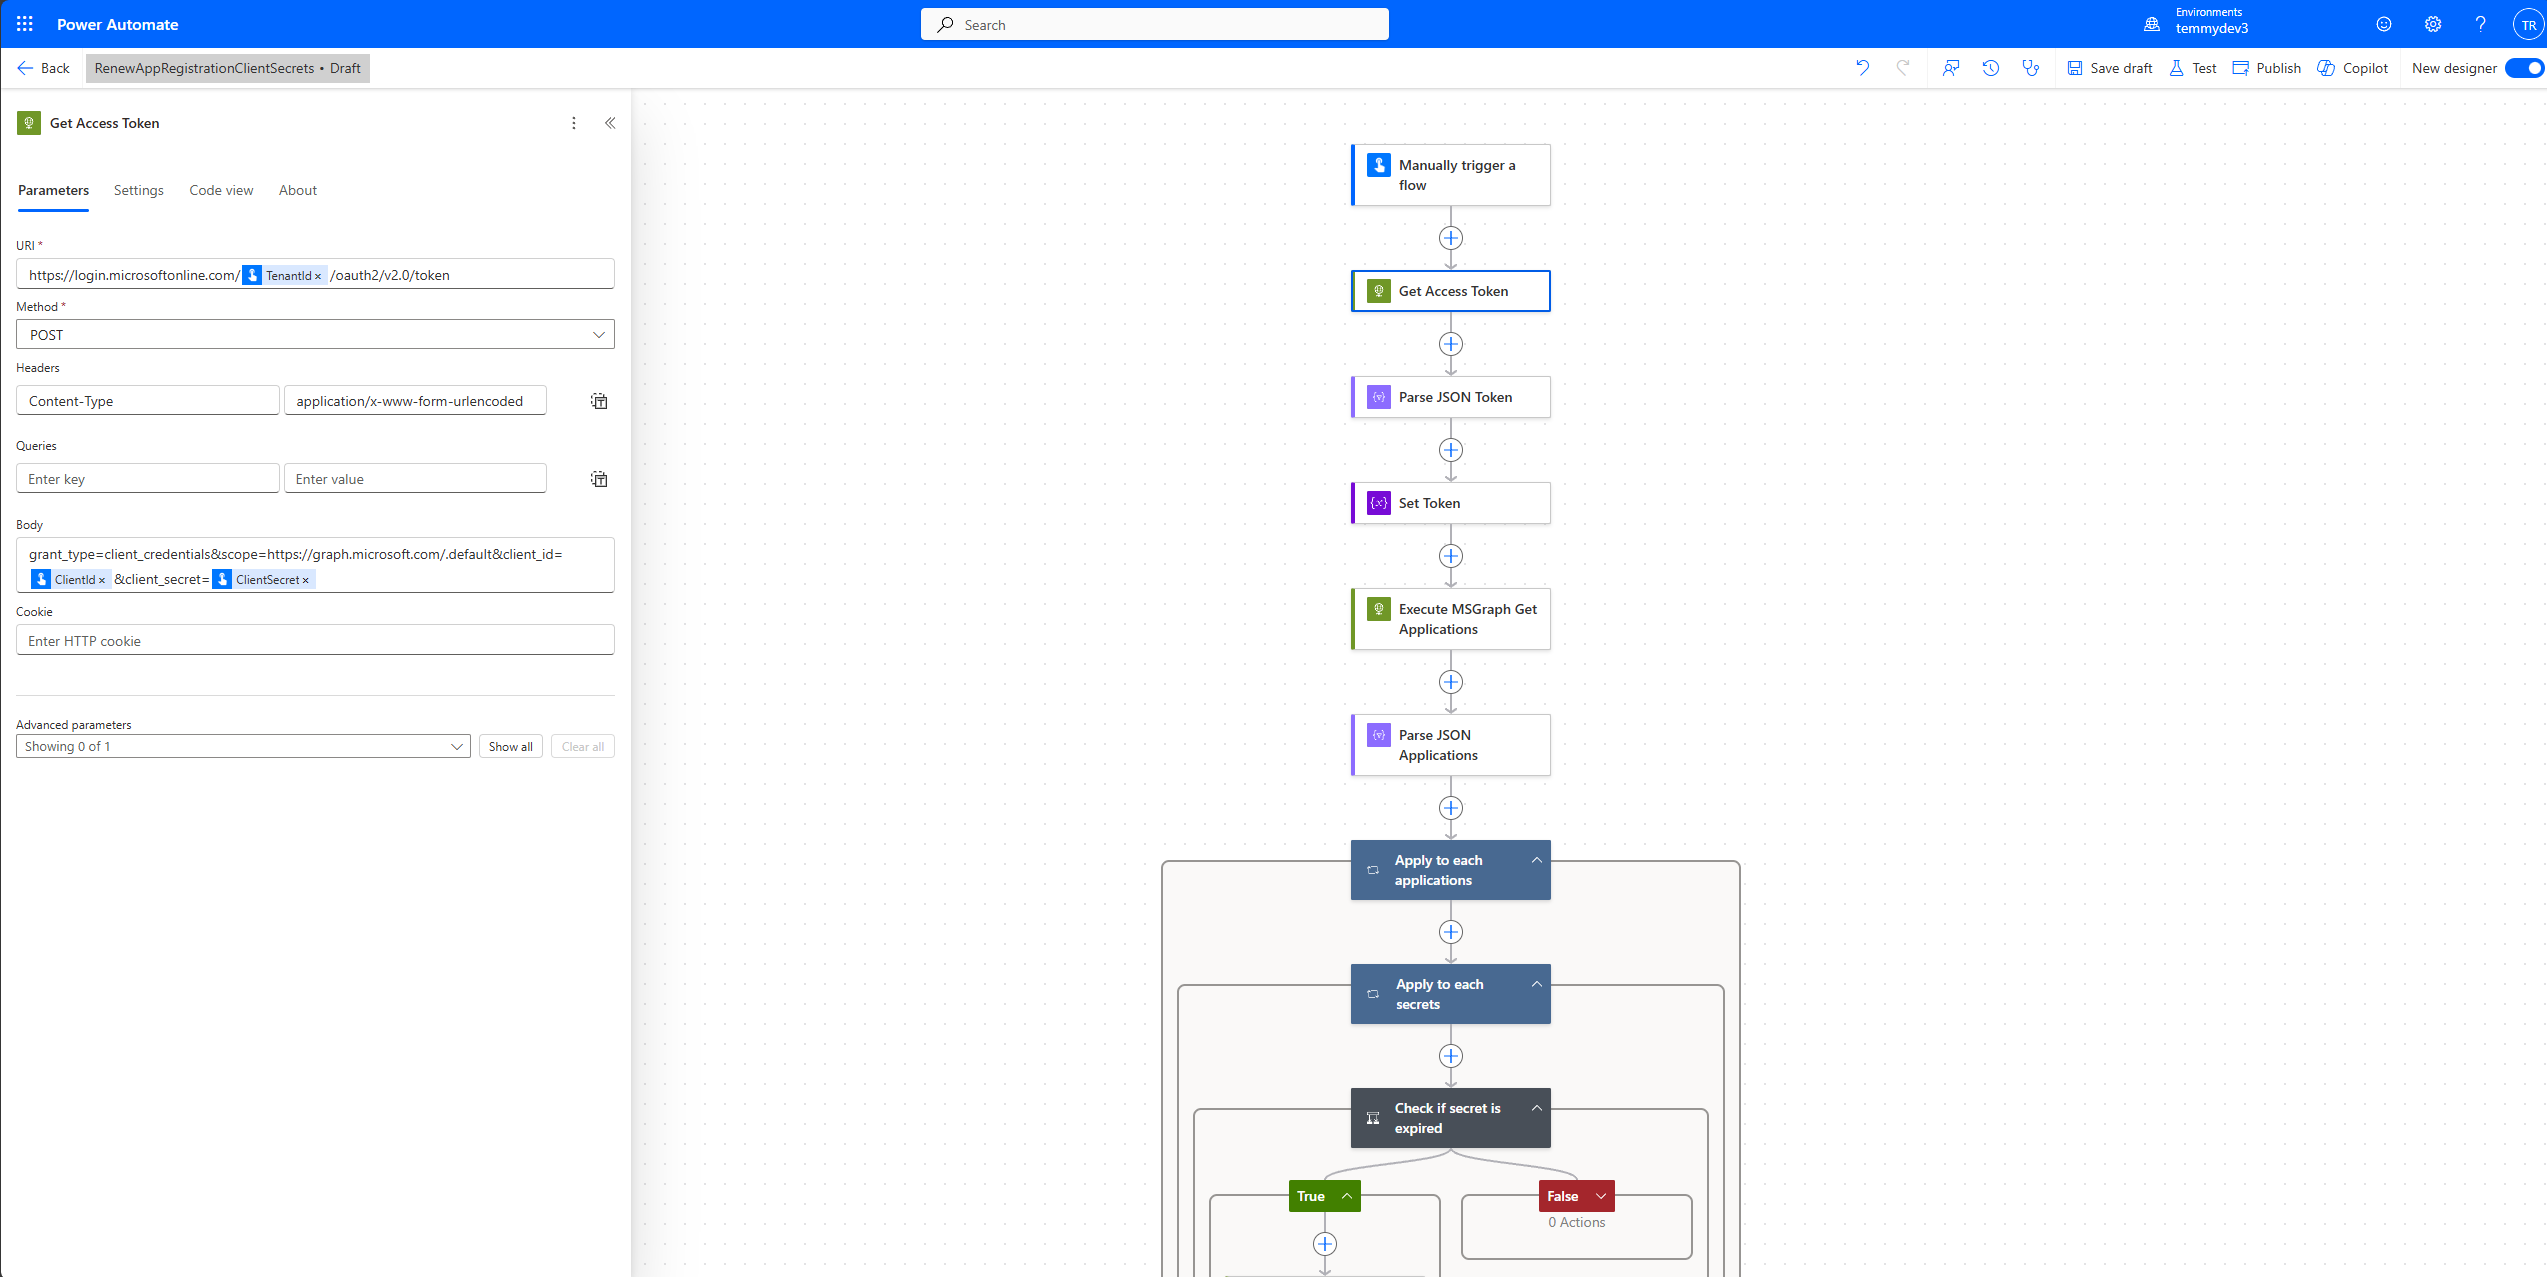
Task: Add a step below Parse JSON Applications
Action: 1451,808
